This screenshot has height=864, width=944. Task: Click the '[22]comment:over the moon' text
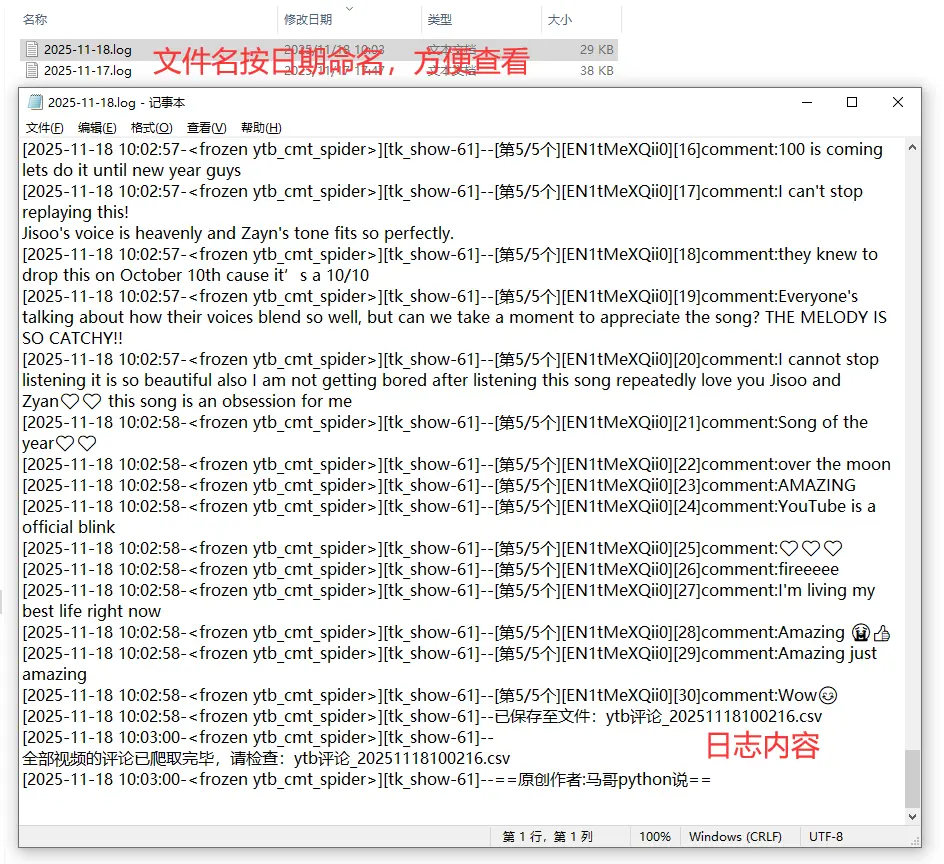click(781, 464)
